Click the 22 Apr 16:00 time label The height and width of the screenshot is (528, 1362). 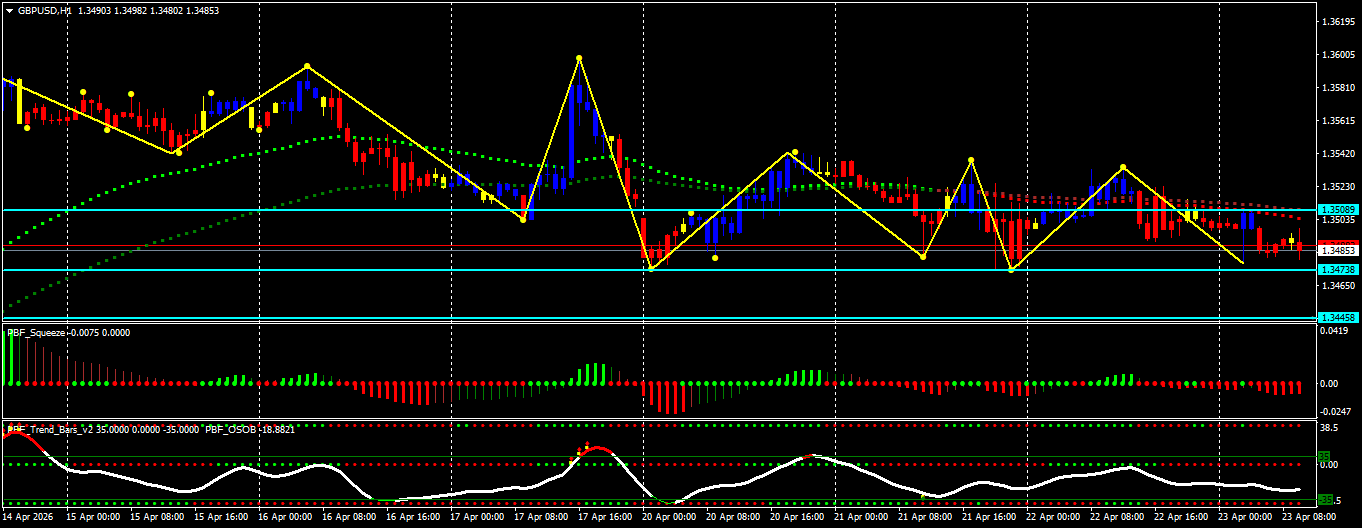(x=1180, y=517)
